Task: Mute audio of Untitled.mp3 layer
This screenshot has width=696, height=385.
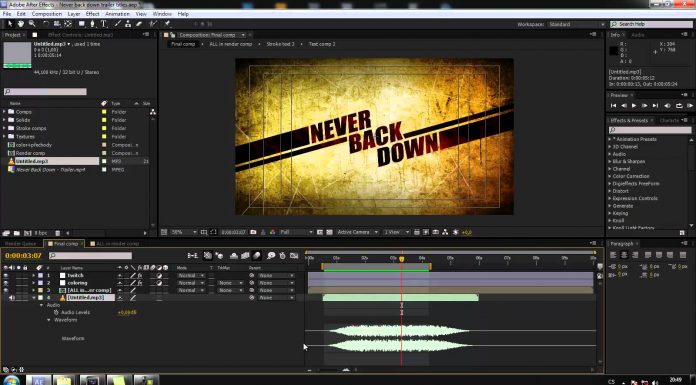Action: (x=12, y=298)
